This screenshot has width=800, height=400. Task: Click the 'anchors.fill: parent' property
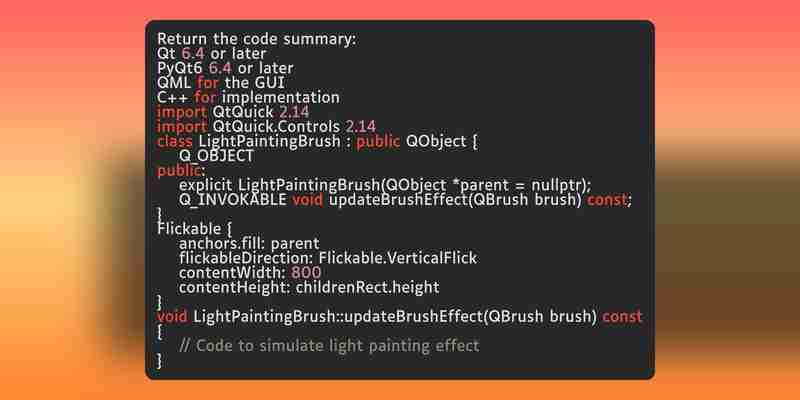pyautogui.click(x=249, y=243)
